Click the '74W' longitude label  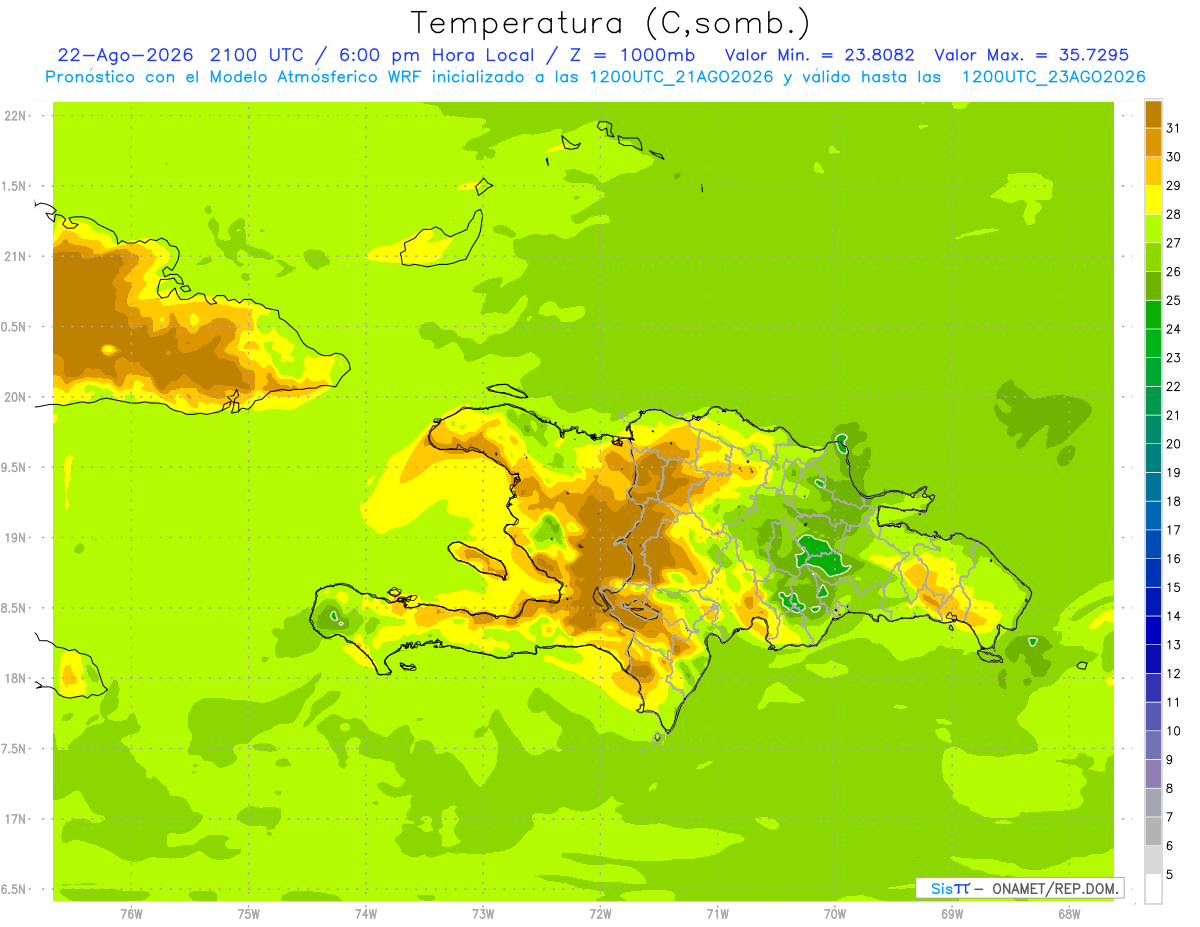point(366,913)
